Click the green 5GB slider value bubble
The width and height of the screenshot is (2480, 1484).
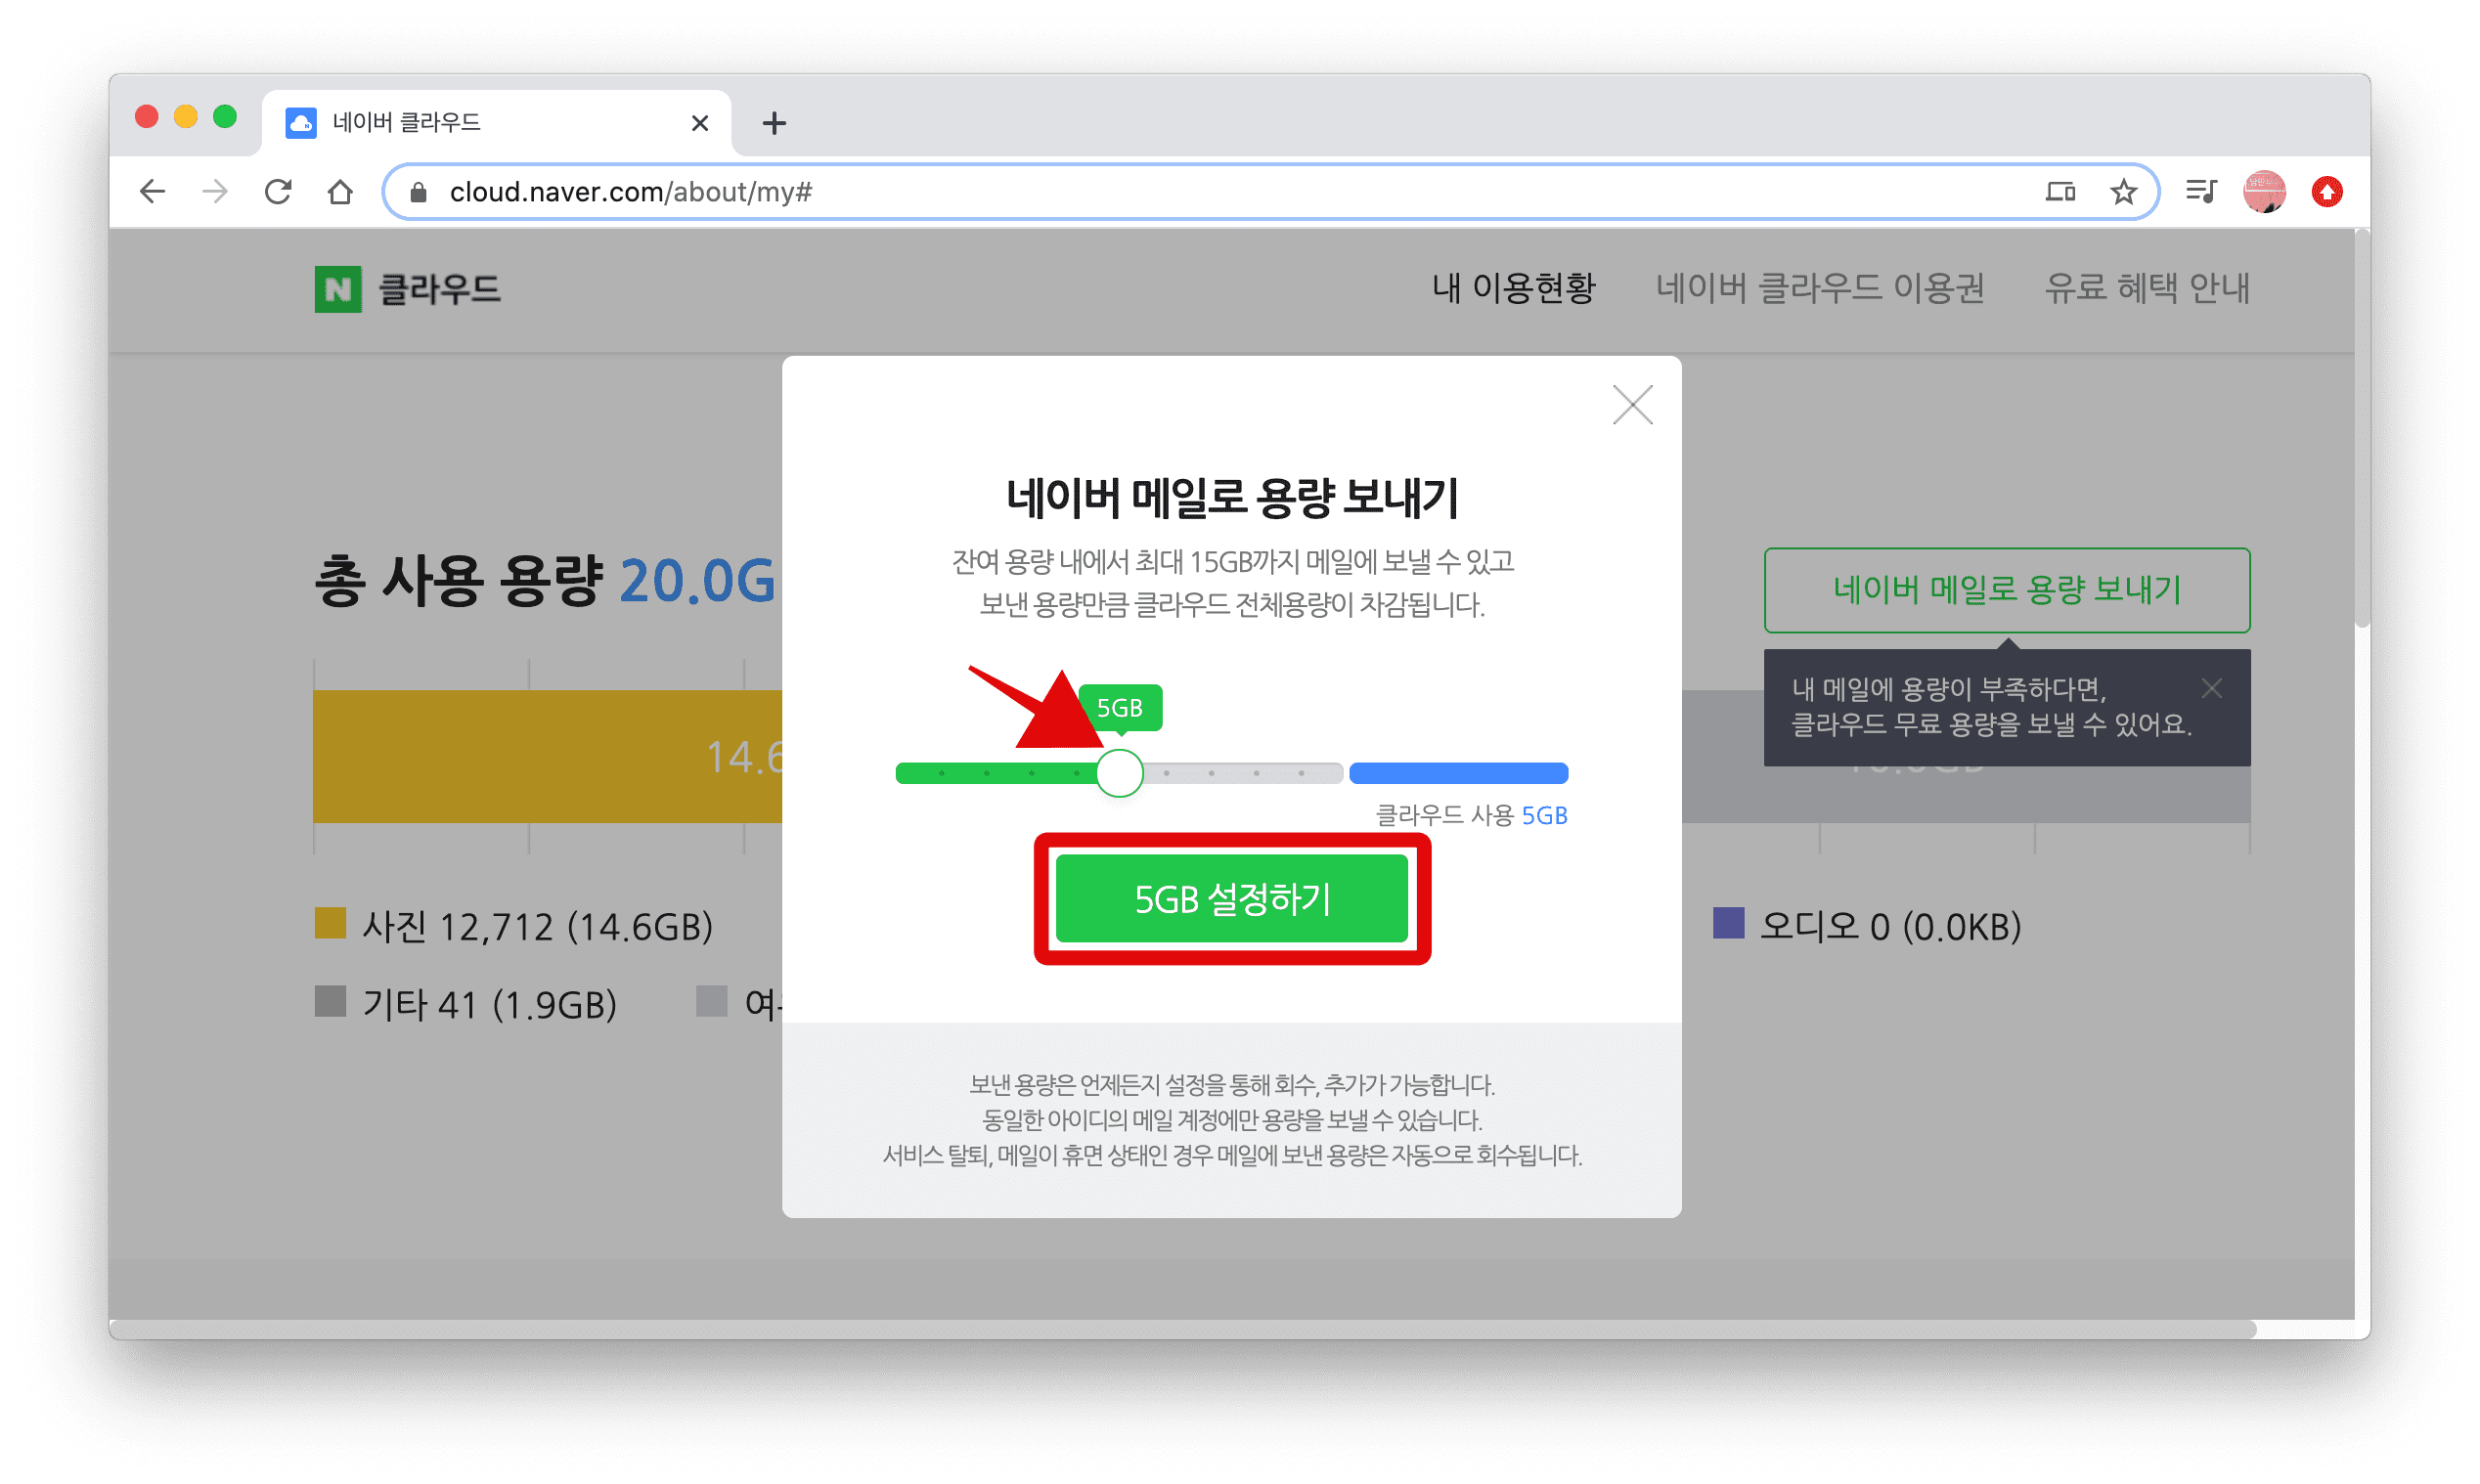coord(1119,708)
